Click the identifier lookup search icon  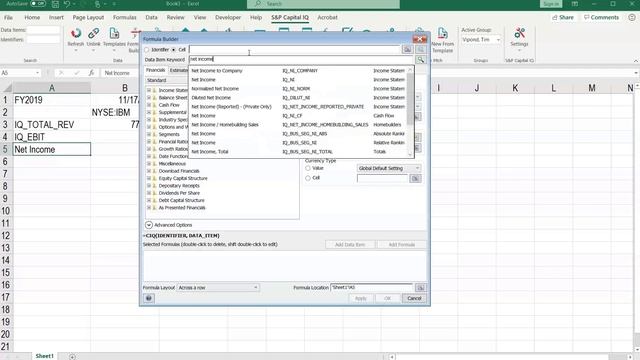coord(420,49)
